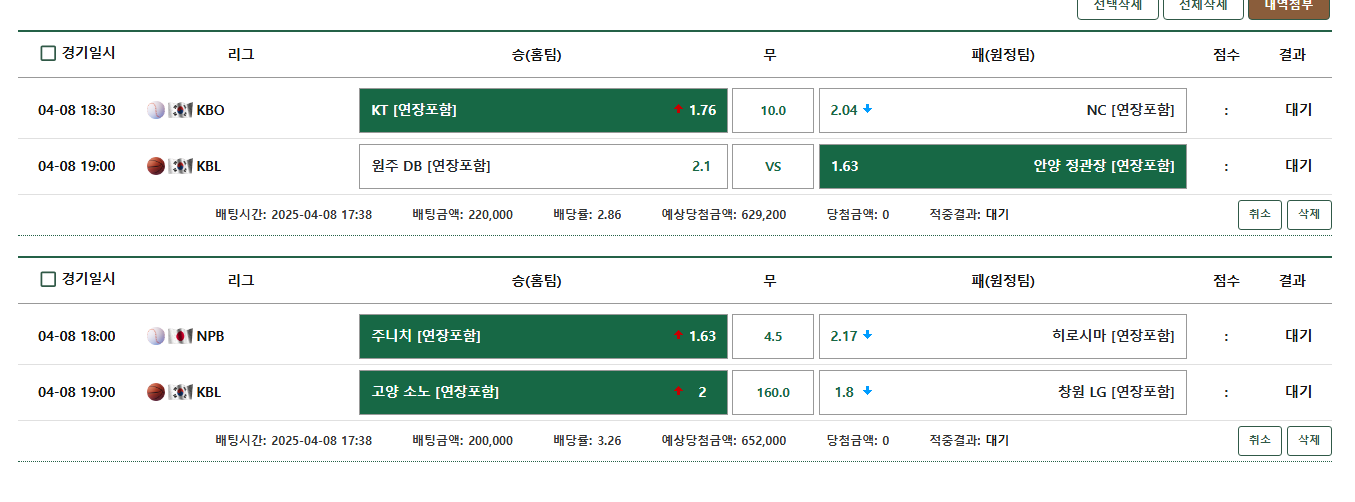Select 원주 DB home team bet cell
This screenshot has width=1355, height=502.
[x=543, y=166]
